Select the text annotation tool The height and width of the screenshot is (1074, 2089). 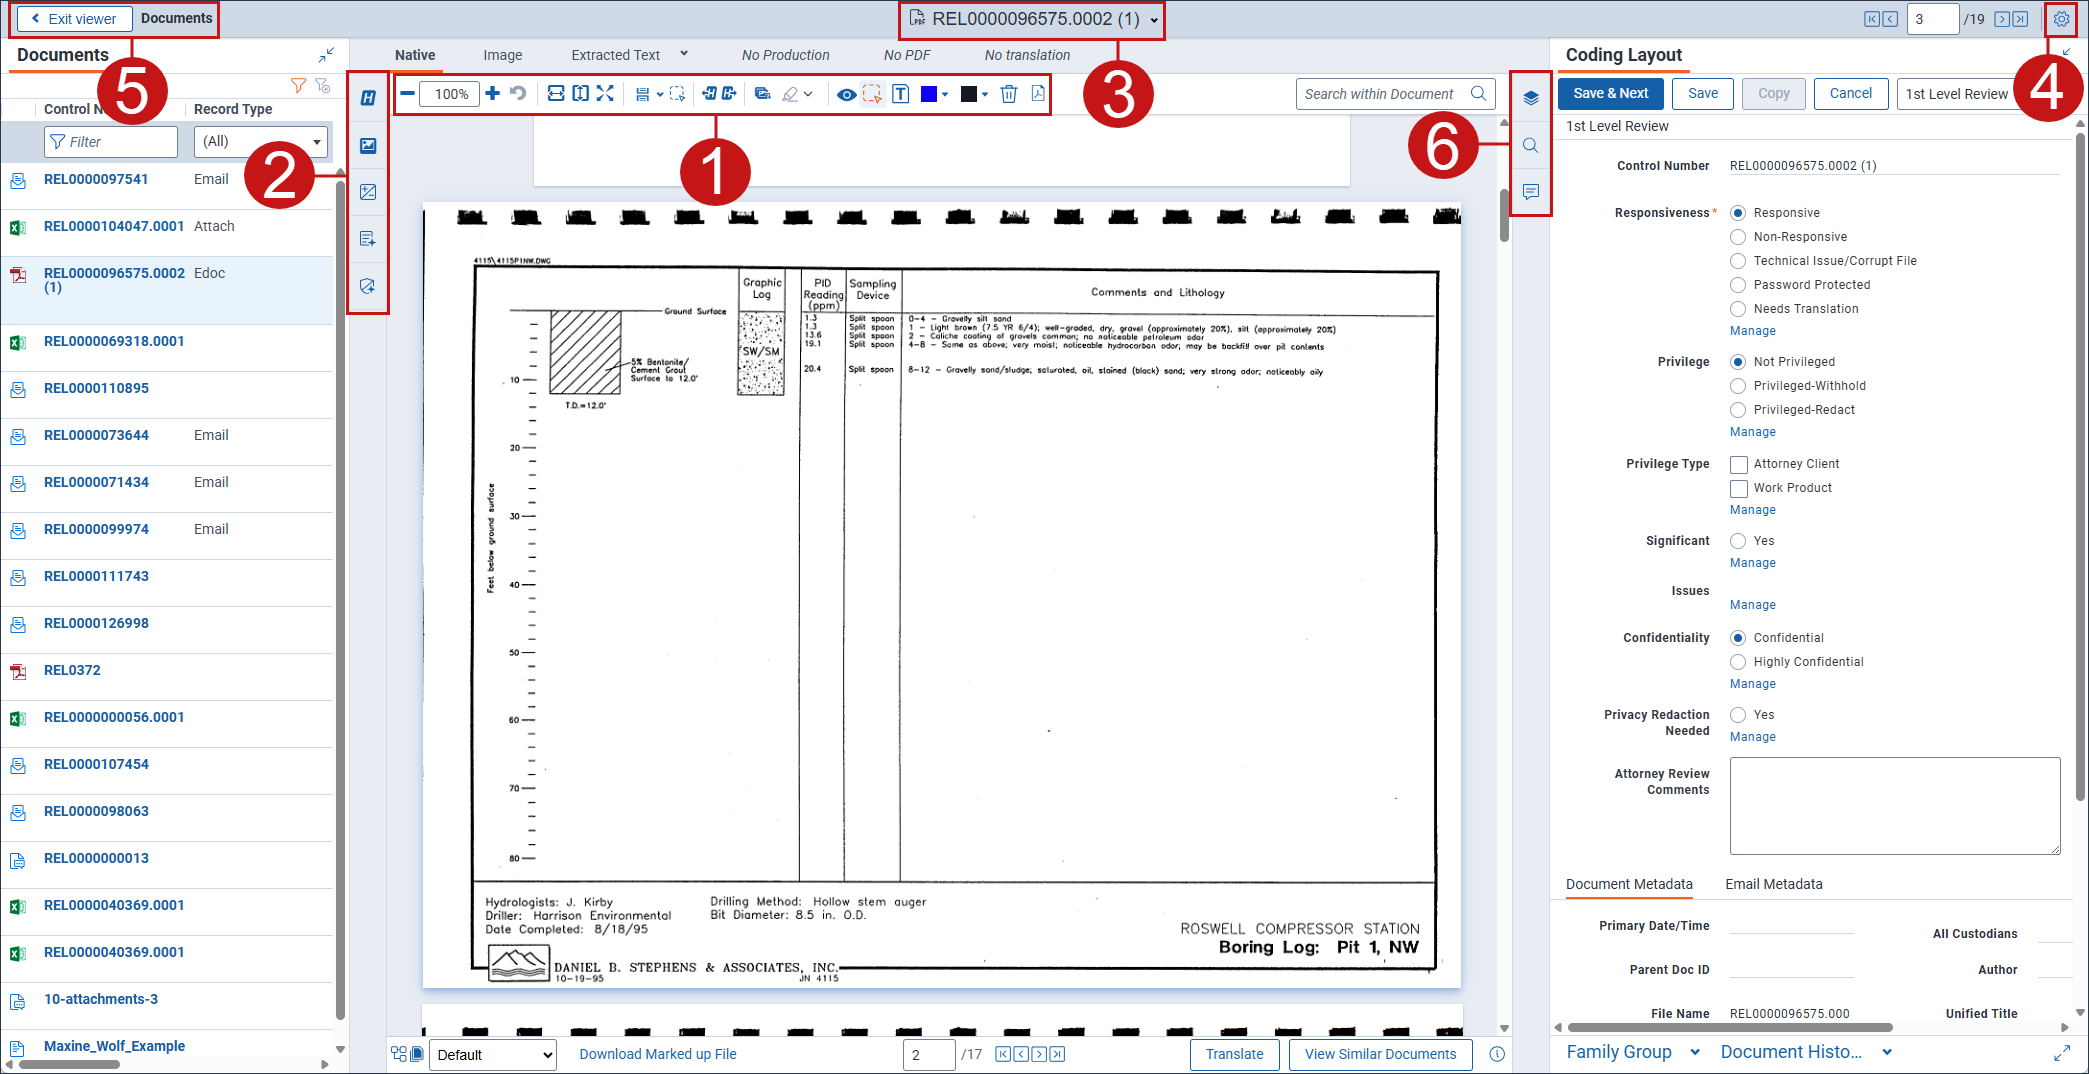(900, 94)
